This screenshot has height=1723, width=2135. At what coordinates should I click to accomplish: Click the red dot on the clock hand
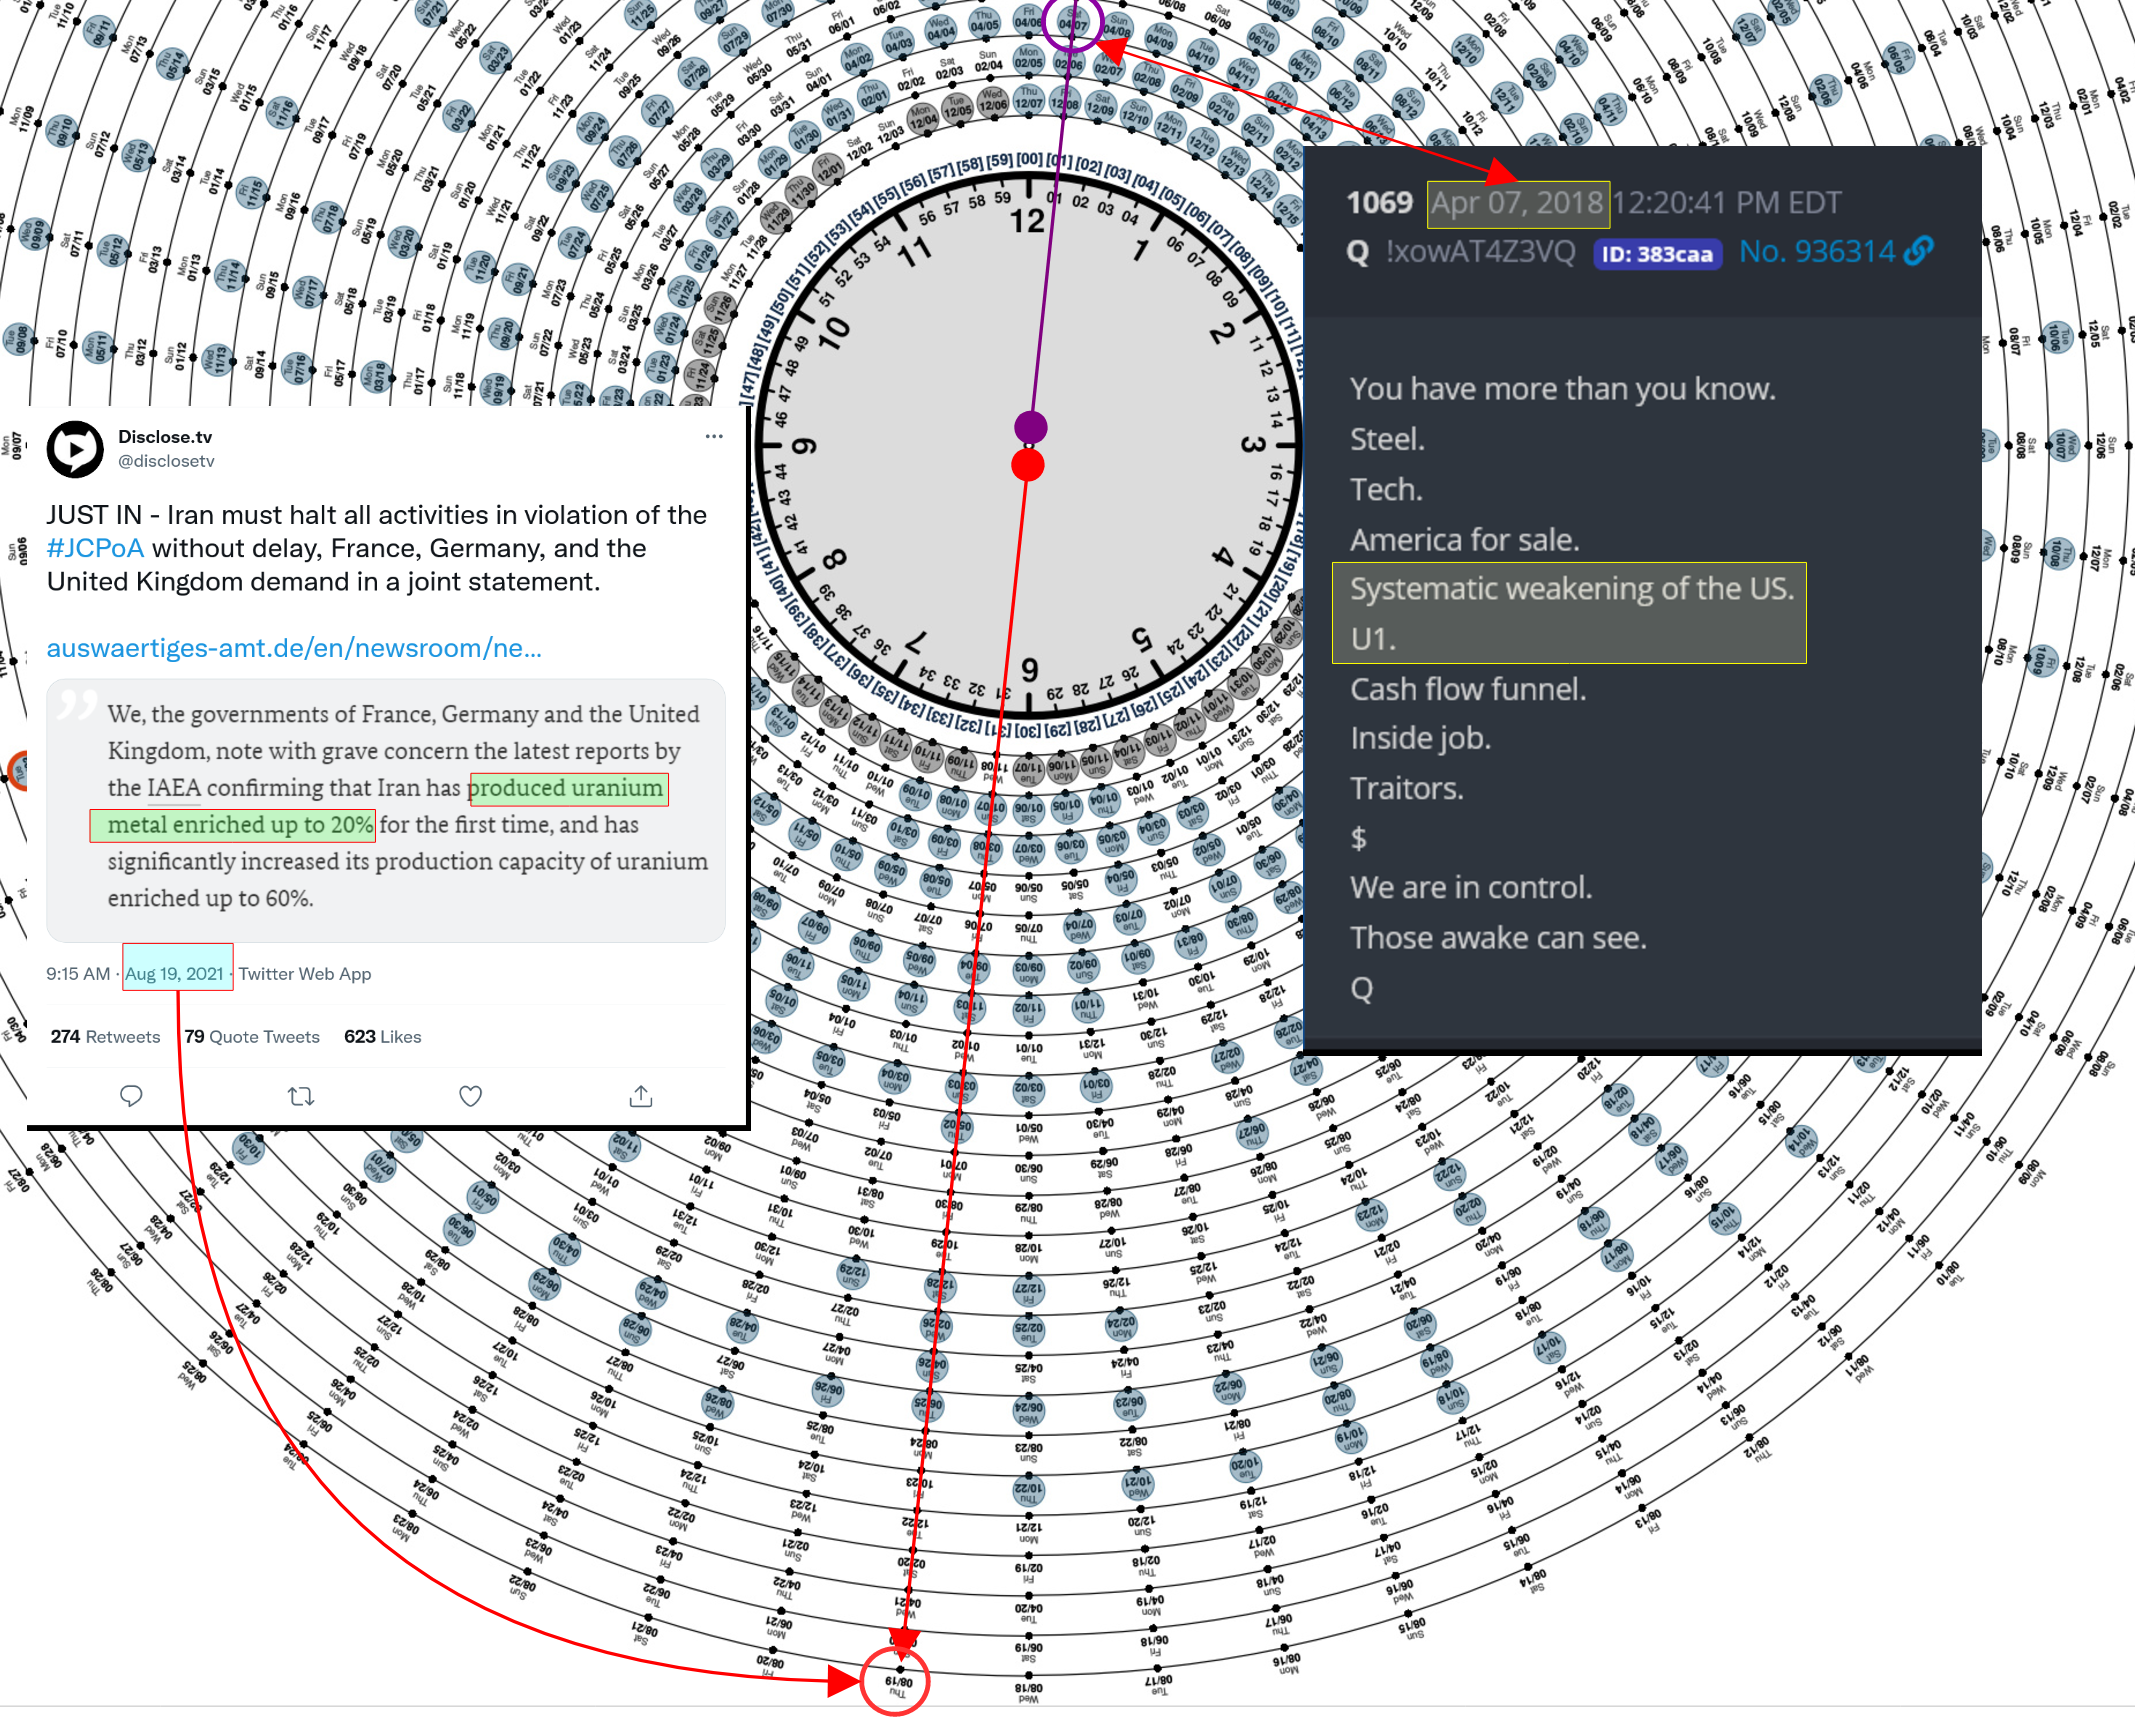coord(1028,465)
